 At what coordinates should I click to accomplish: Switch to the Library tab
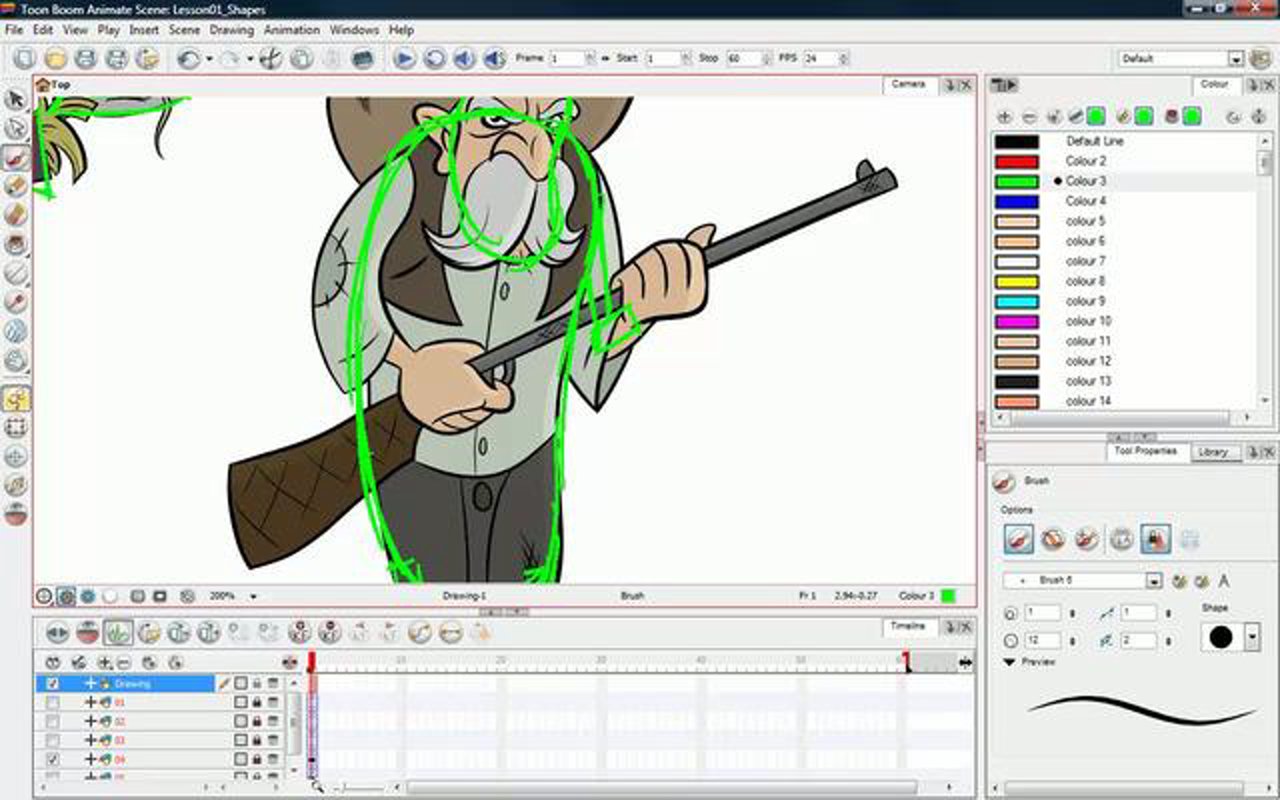[x=1216, y=452]
